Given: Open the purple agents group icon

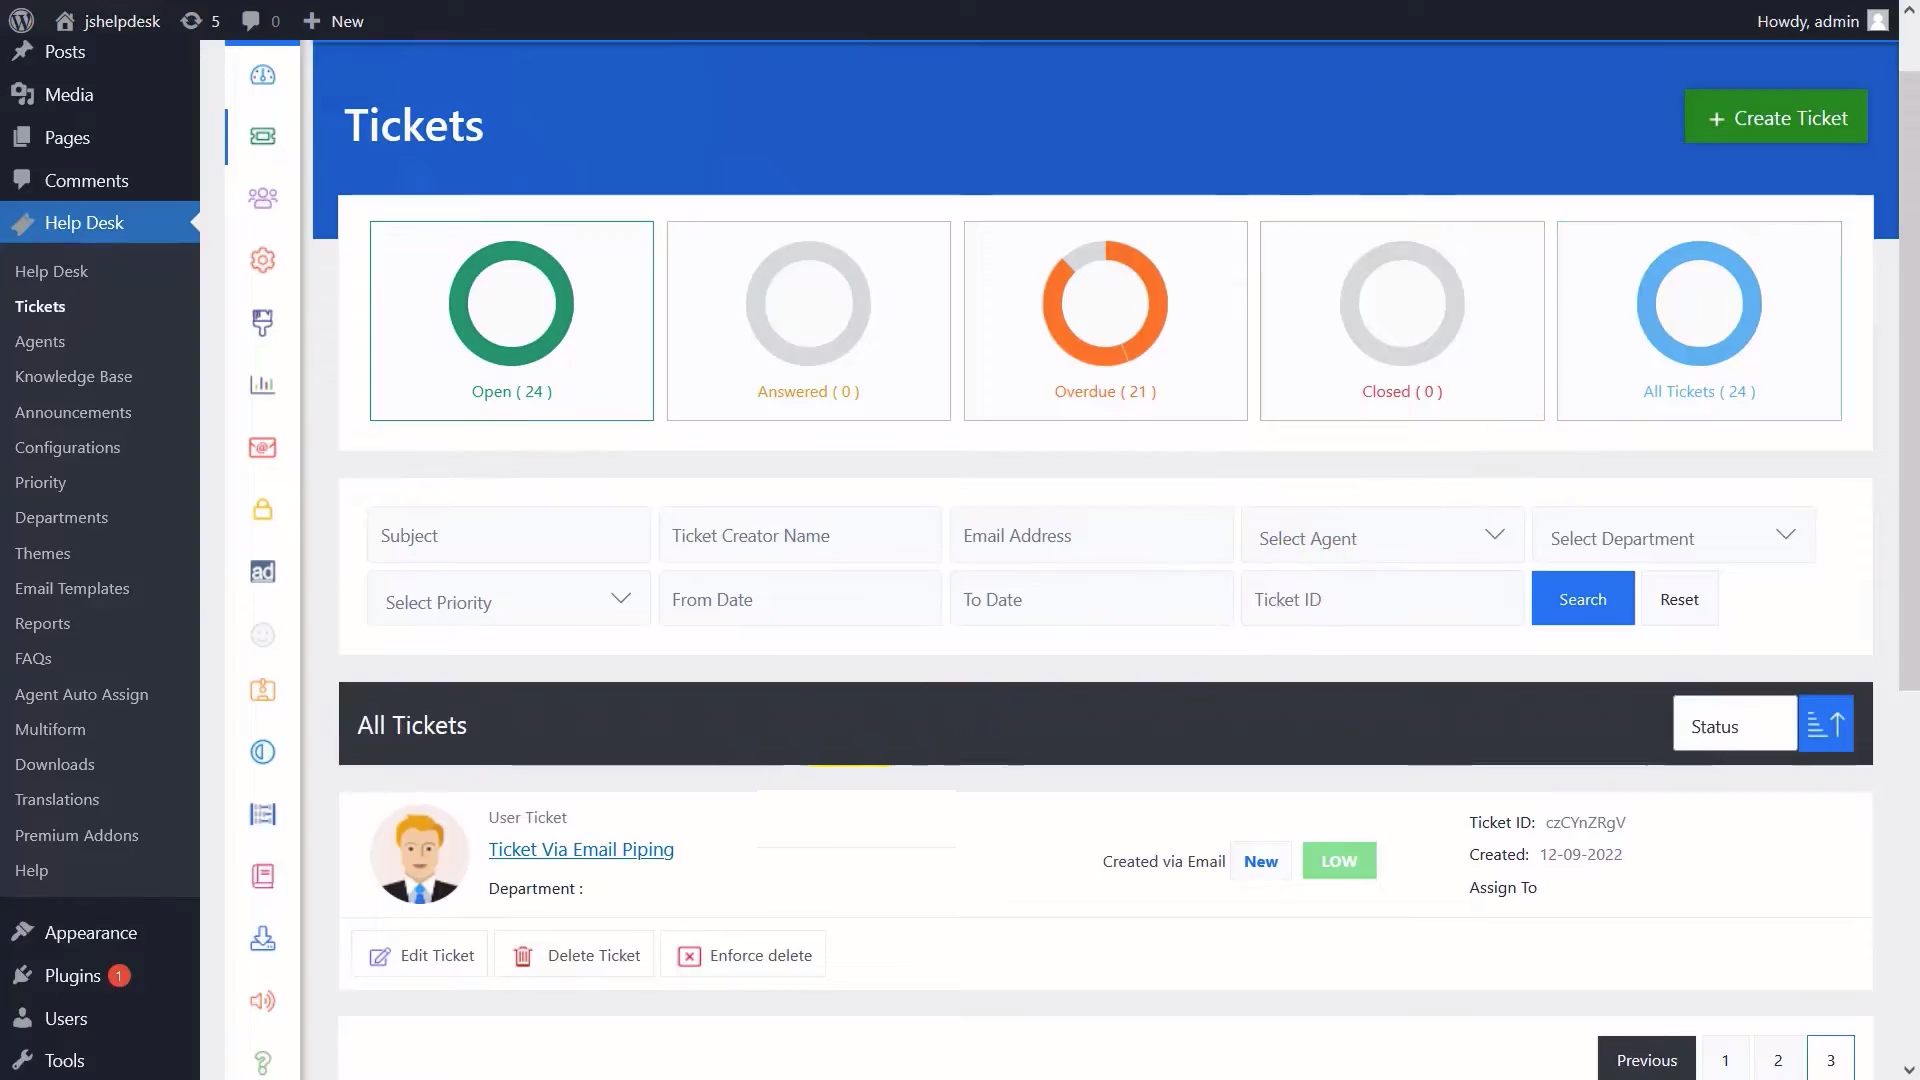Looking at the screenshot, I should point(262,198).
